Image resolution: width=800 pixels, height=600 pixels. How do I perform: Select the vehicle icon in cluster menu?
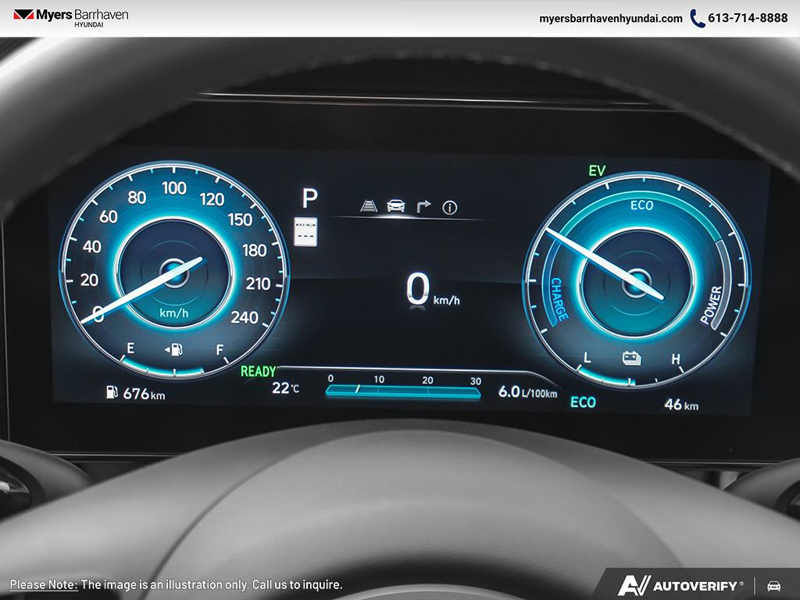(396, 207)
